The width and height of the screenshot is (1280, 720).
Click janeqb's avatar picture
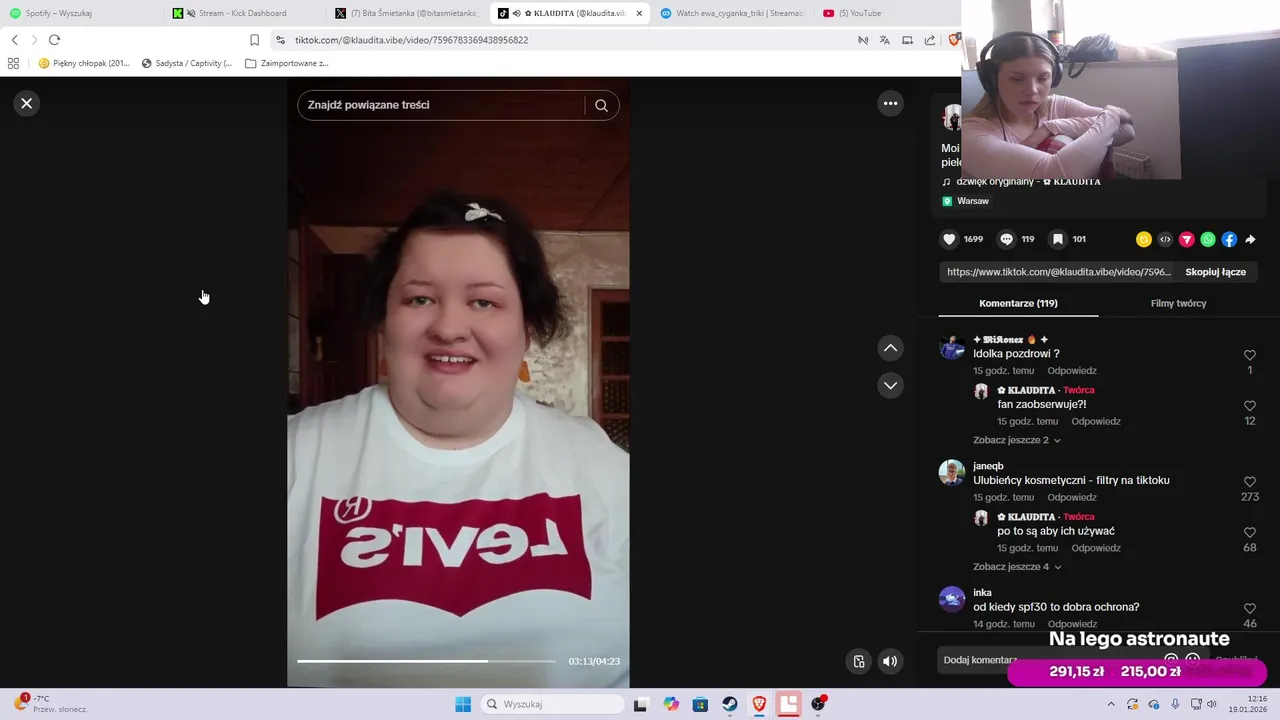952,472
